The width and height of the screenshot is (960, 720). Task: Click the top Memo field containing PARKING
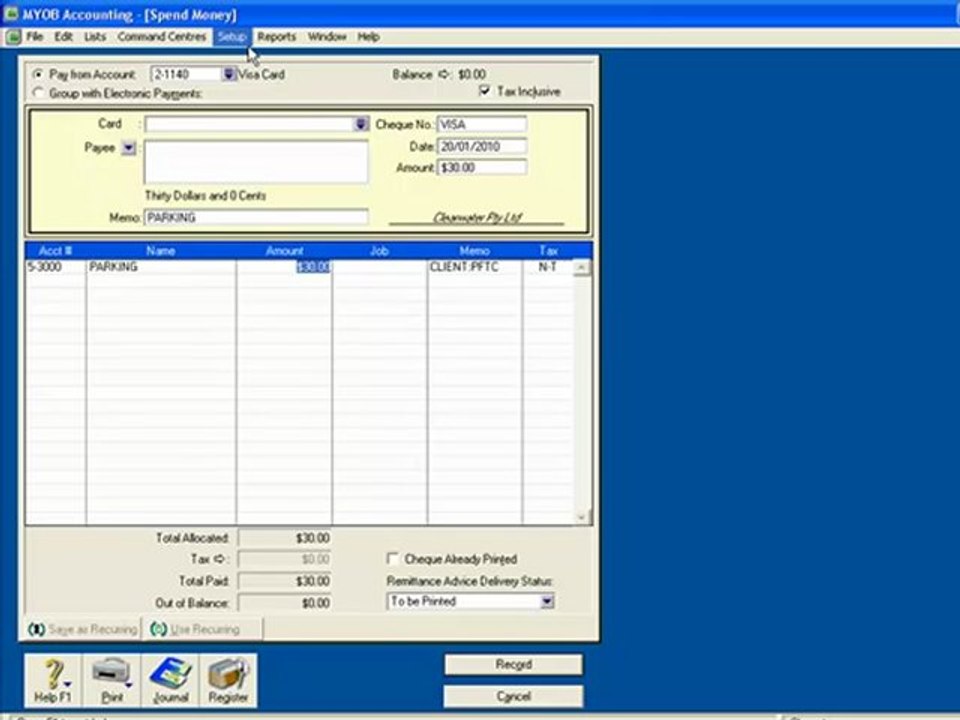point(256,217)
